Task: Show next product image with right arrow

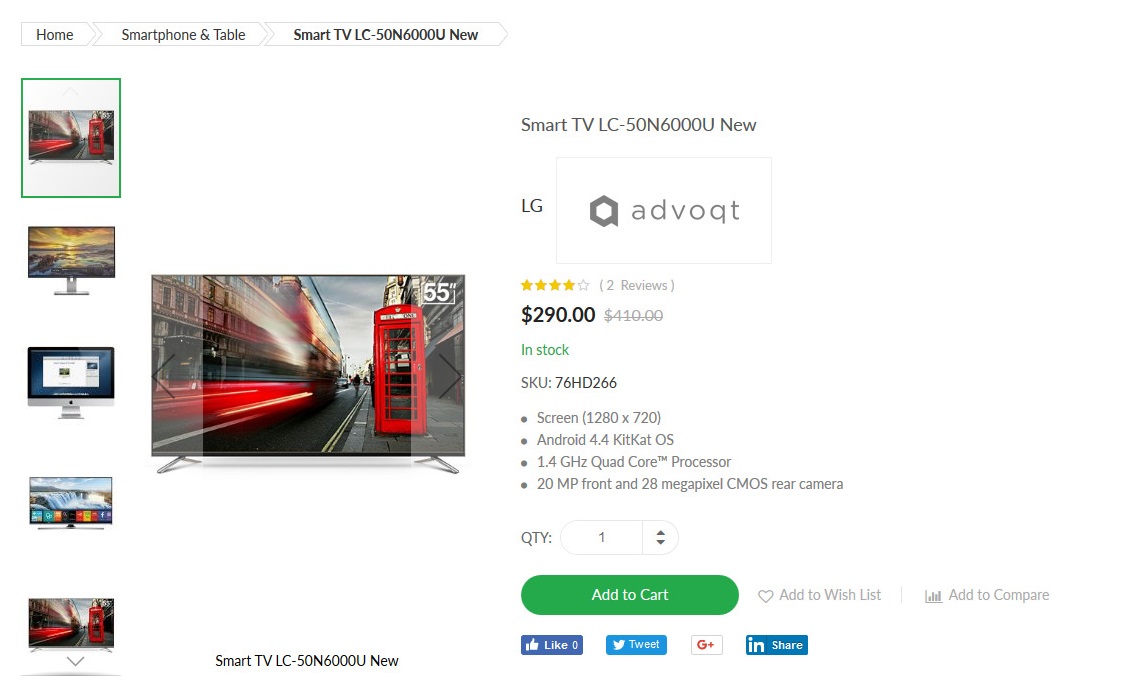Action: click(x=450, y=375)
